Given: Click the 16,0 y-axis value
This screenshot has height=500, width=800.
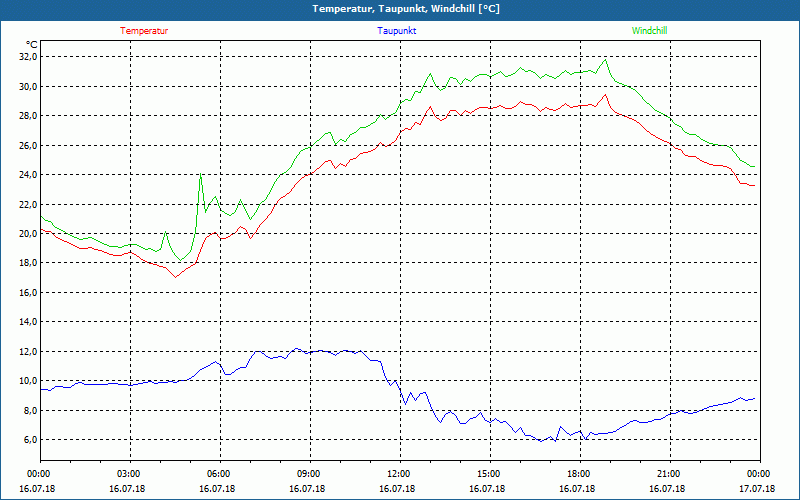Looking at the screenshot, I should pyautogui.click(x=29, y=292).
